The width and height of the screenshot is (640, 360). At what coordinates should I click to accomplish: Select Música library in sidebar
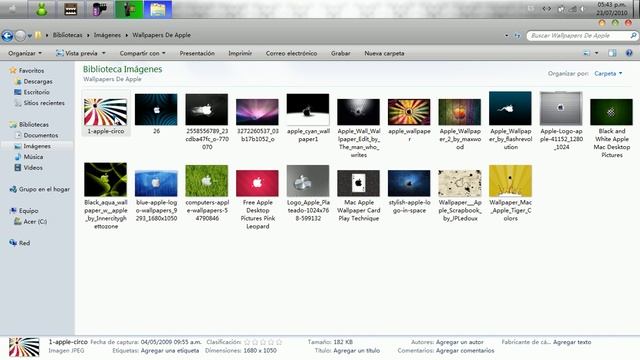33,157
